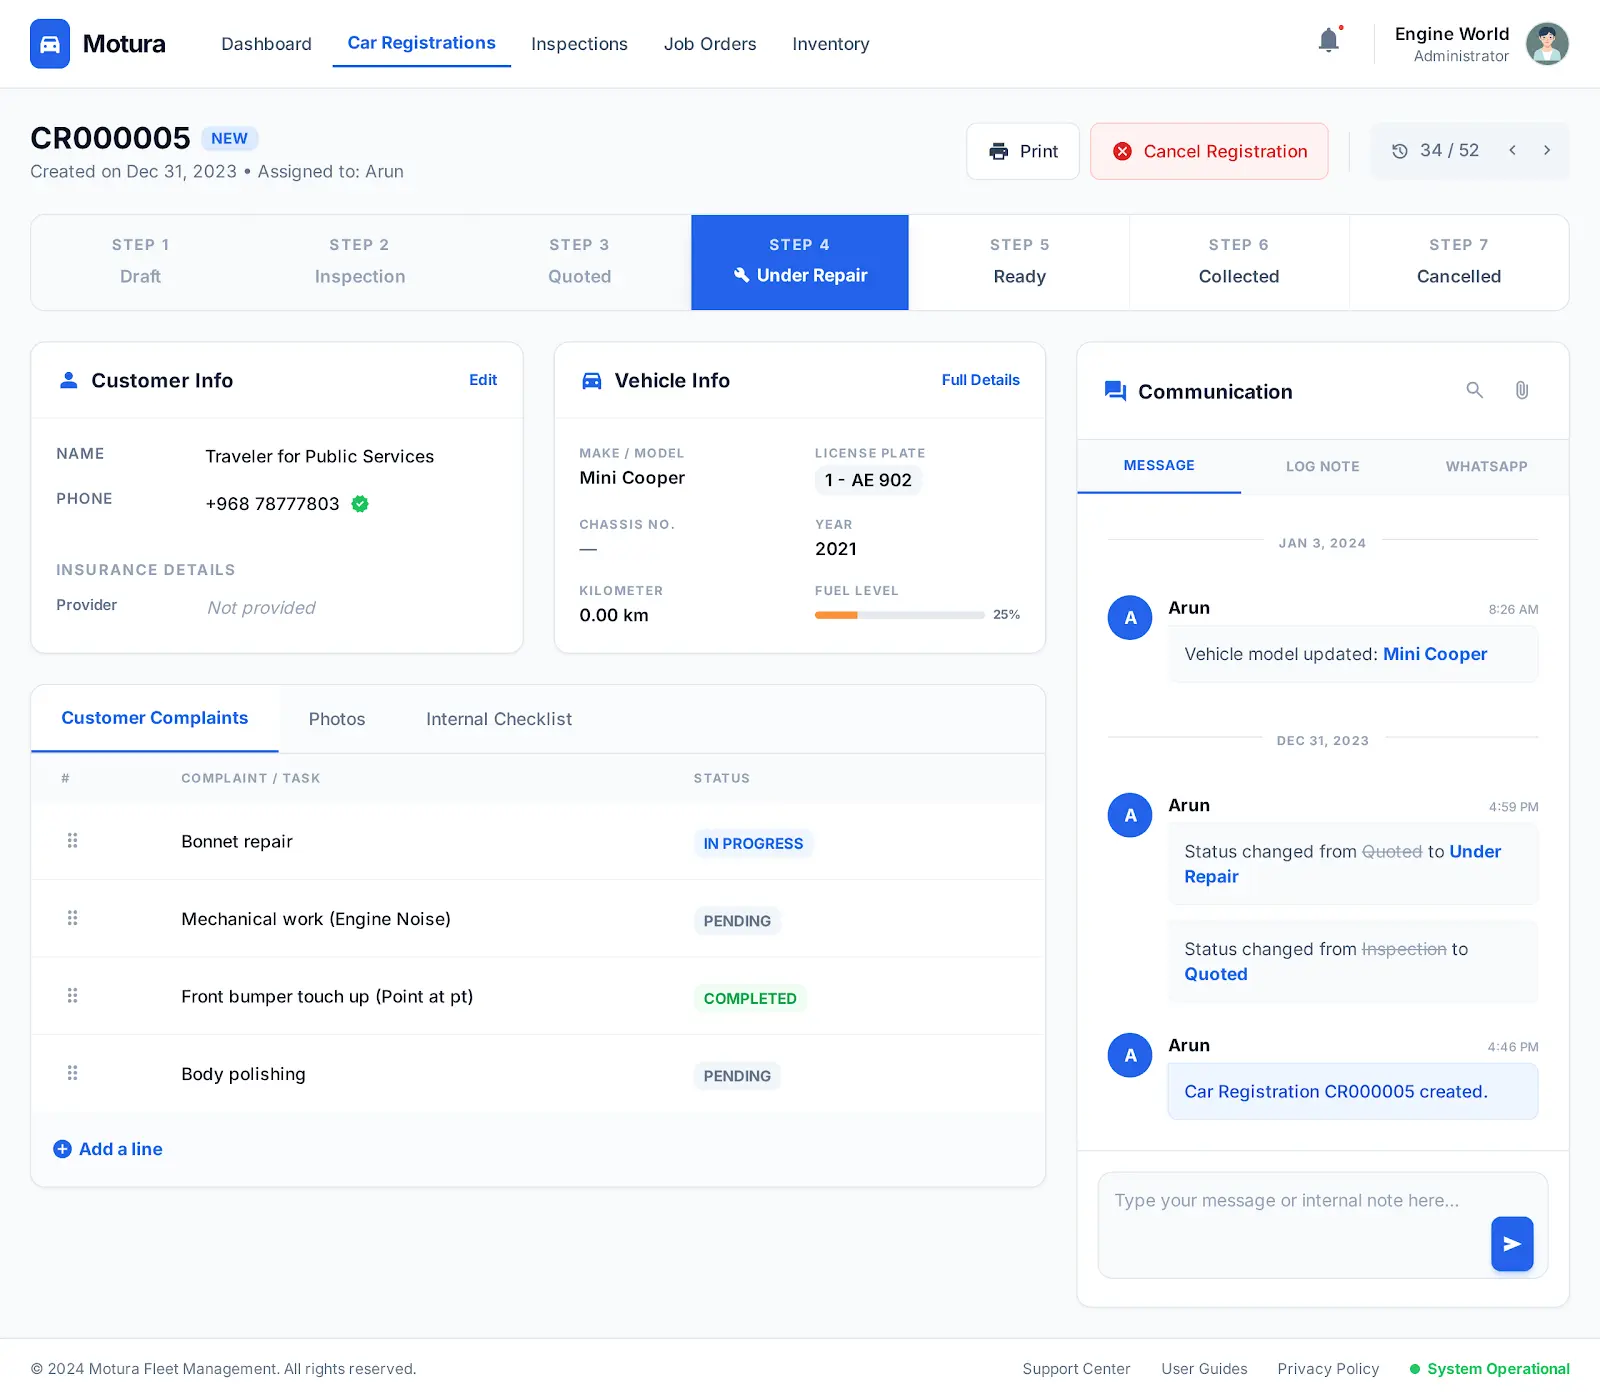Send message with the blue arrow button
Viewport: 1600px width, 1399px height.
pyautogui.click(x=1511, y=1243)
